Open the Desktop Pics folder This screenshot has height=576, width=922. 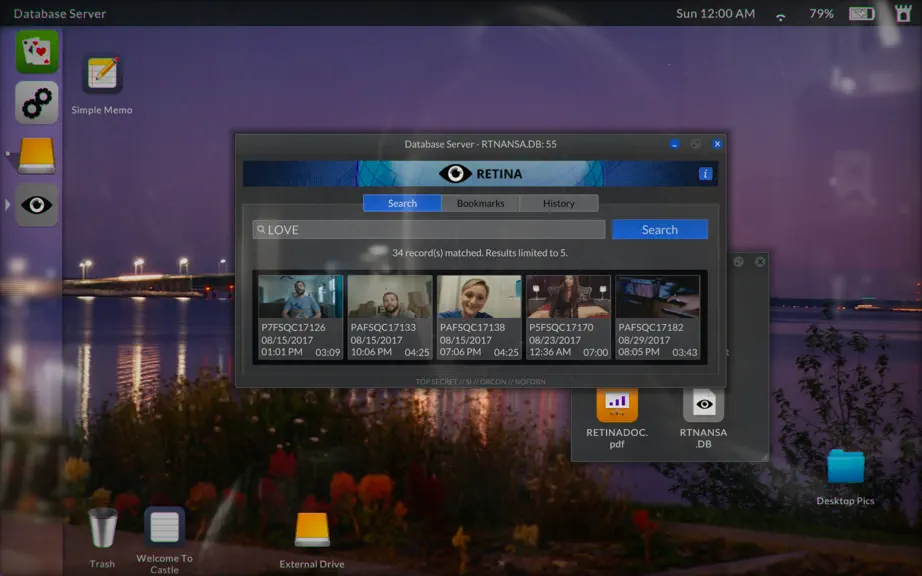pyautogui.click(x=846, y=467)
